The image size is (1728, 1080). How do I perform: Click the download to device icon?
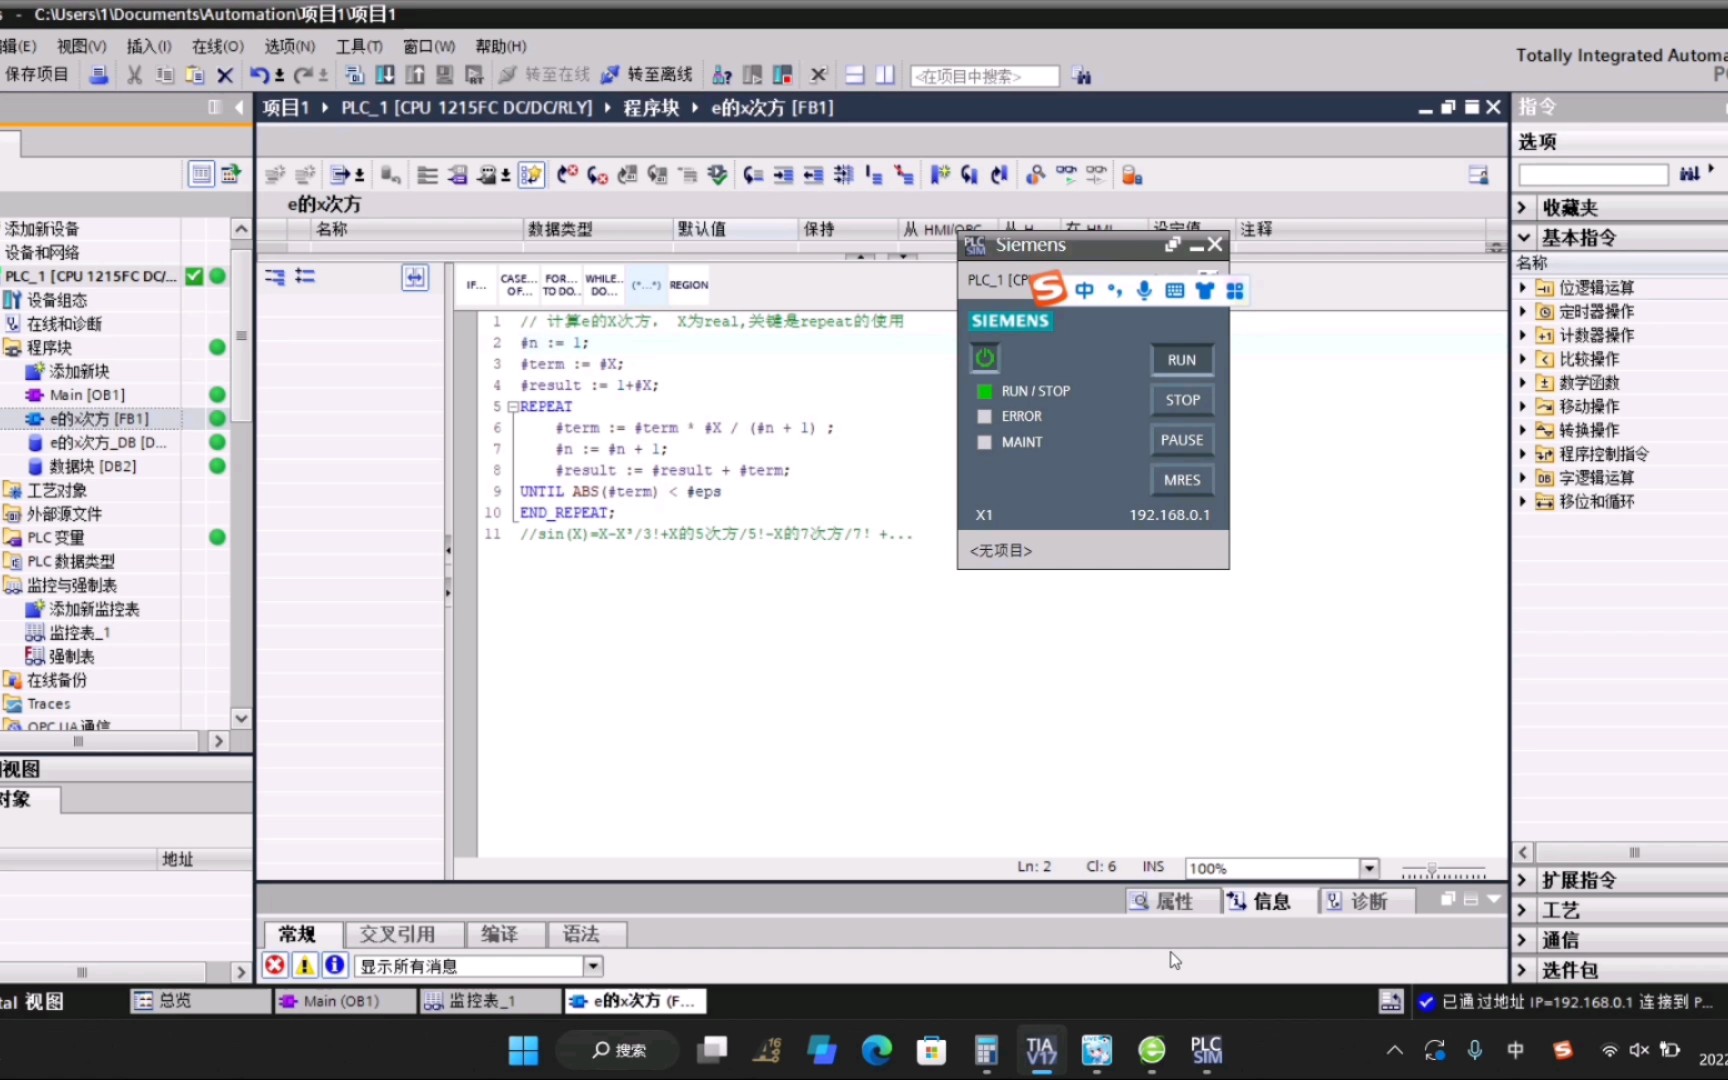click(385, 75)
